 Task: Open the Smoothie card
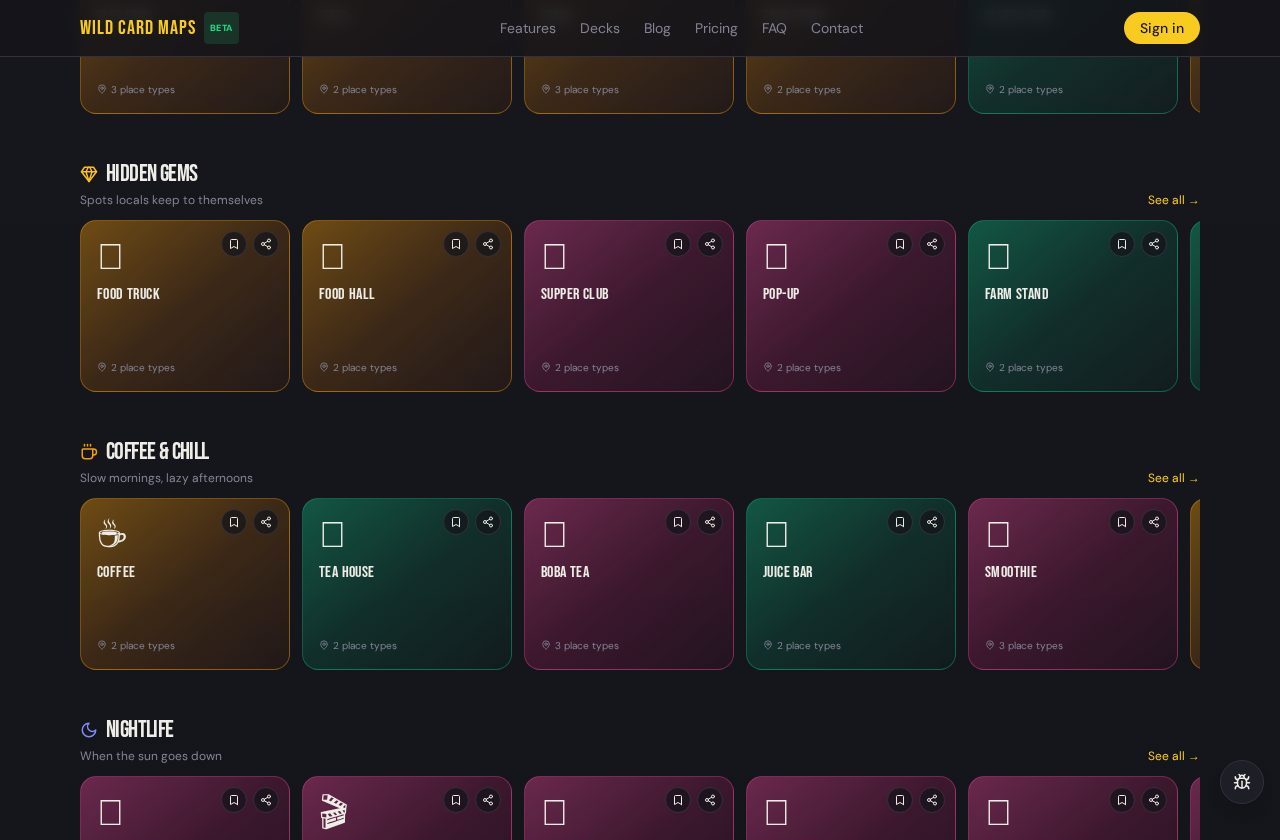[1073, 584]
